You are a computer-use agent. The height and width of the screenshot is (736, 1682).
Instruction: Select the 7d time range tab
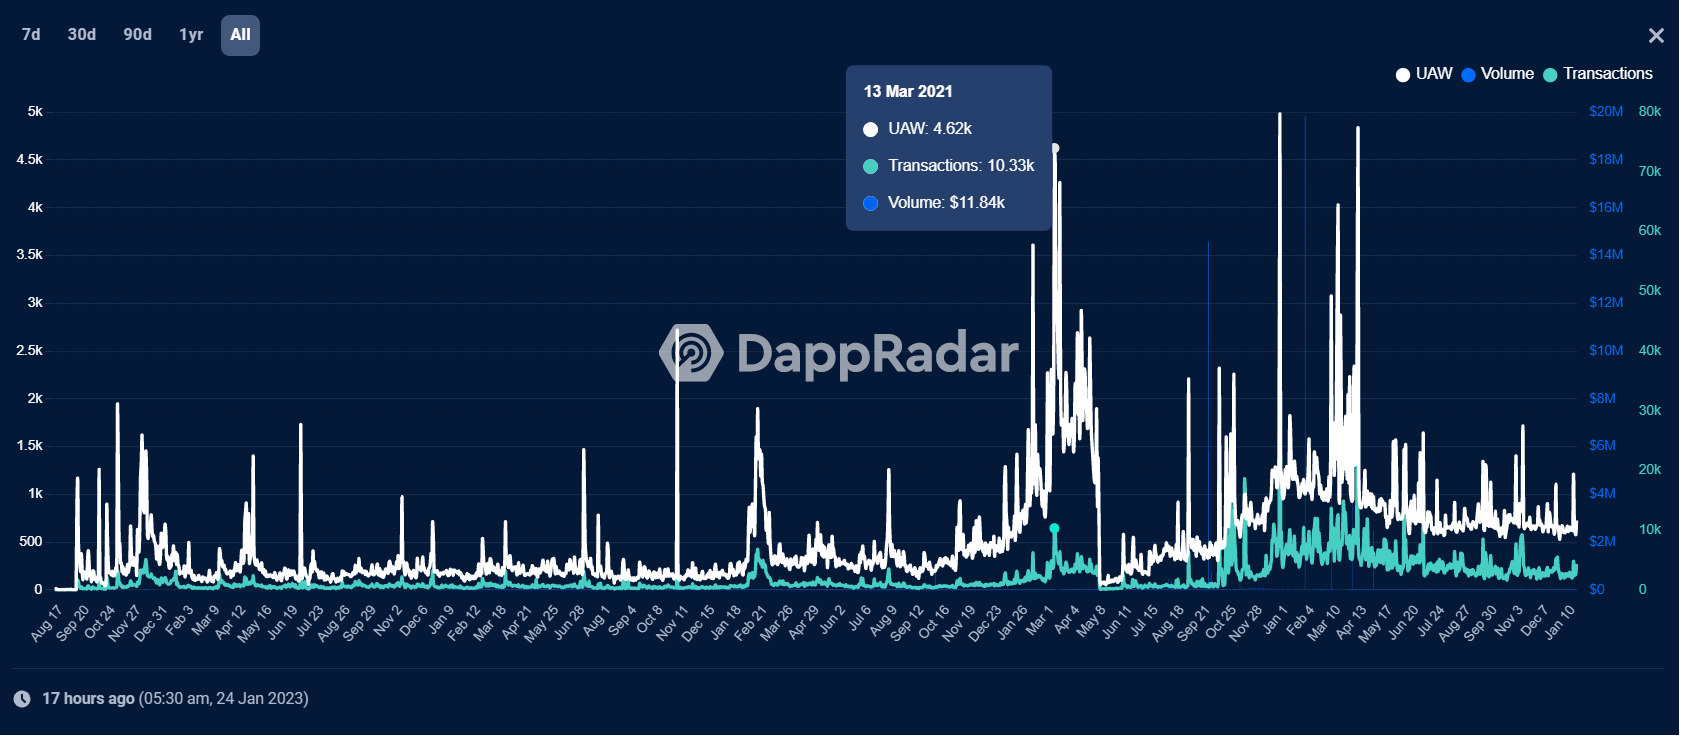coord(31,35)
